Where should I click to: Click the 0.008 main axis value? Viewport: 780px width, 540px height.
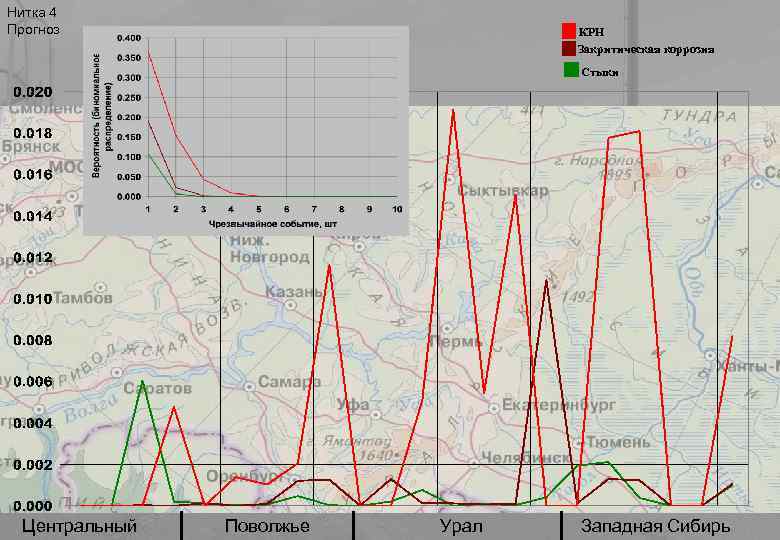pos(33,340)
